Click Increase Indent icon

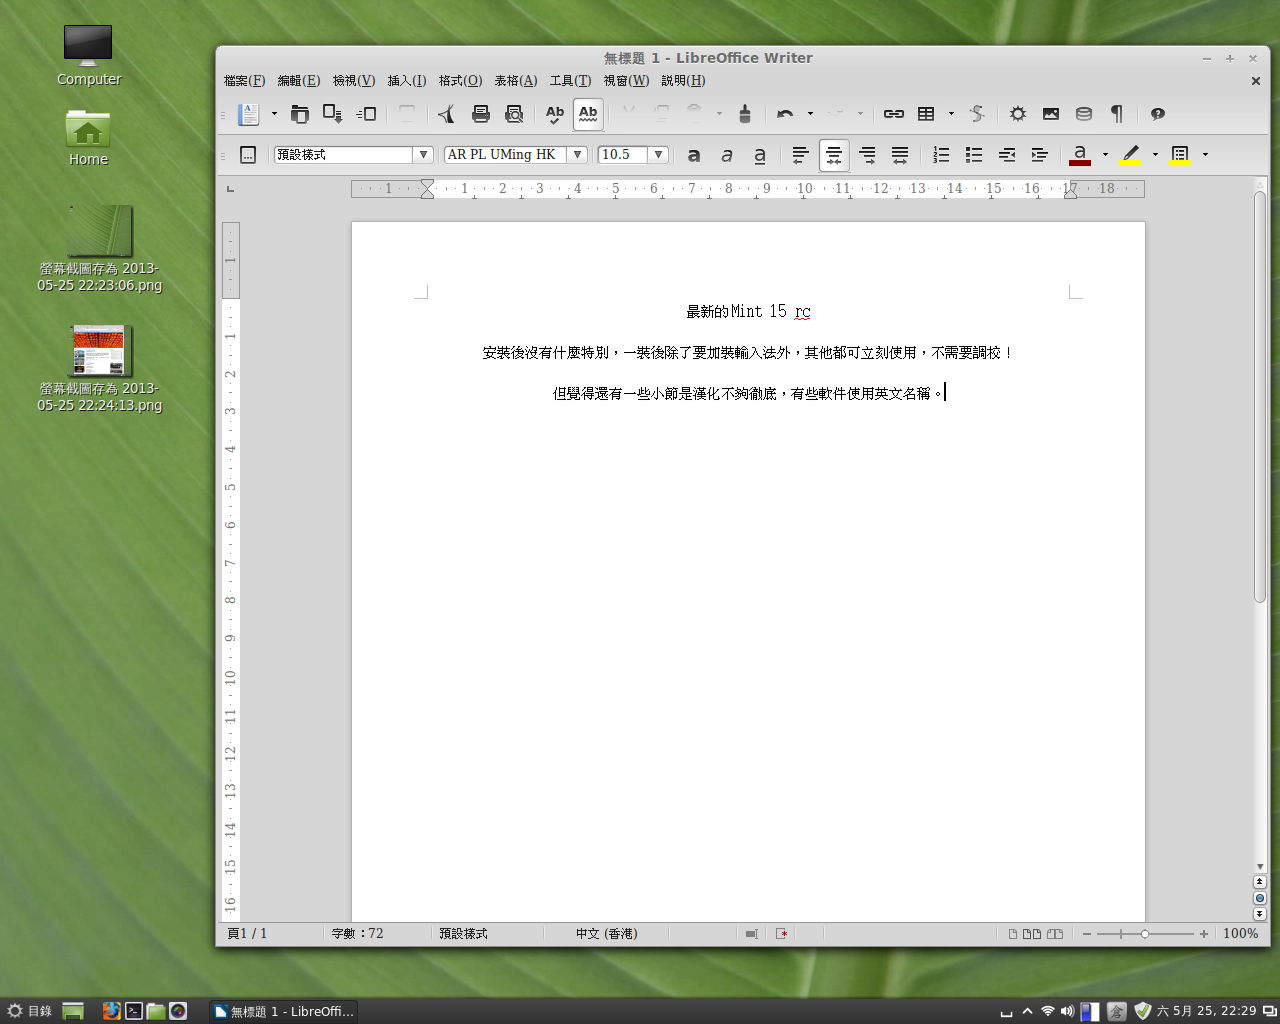1040,155
